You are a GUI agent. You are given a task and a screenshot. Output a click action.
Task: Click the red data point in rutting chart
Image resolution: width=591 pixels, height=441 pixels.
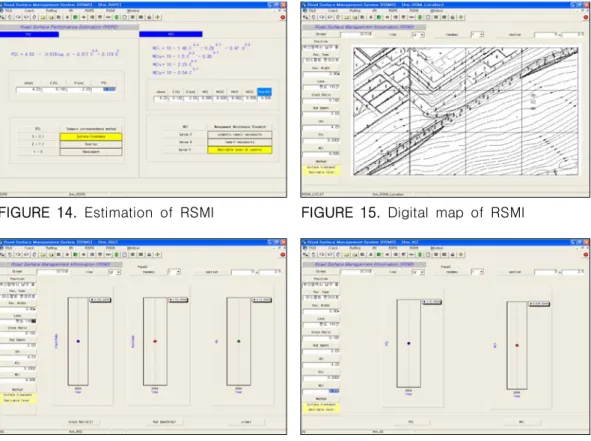coord(155,341)
